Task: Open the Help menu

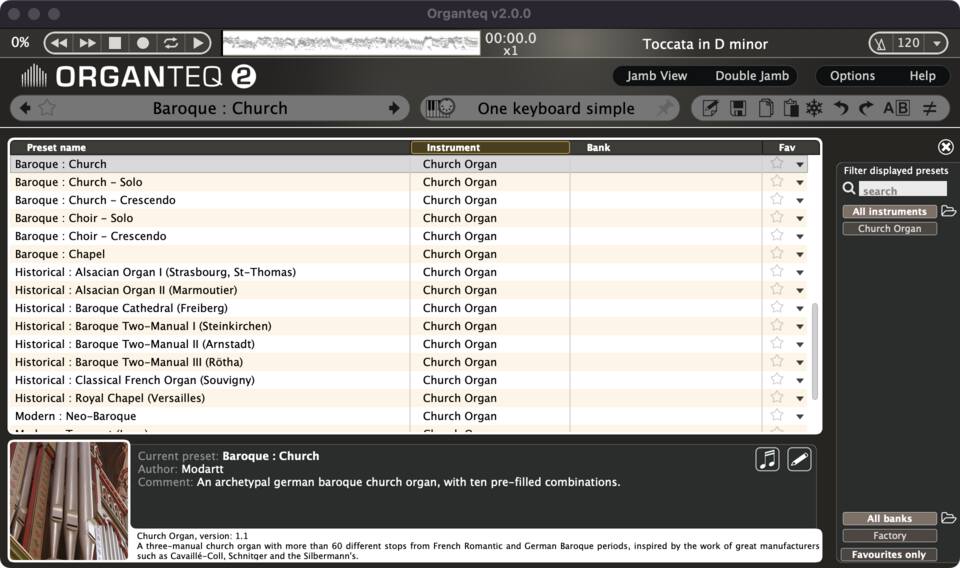Action: [x=922, y=76]
